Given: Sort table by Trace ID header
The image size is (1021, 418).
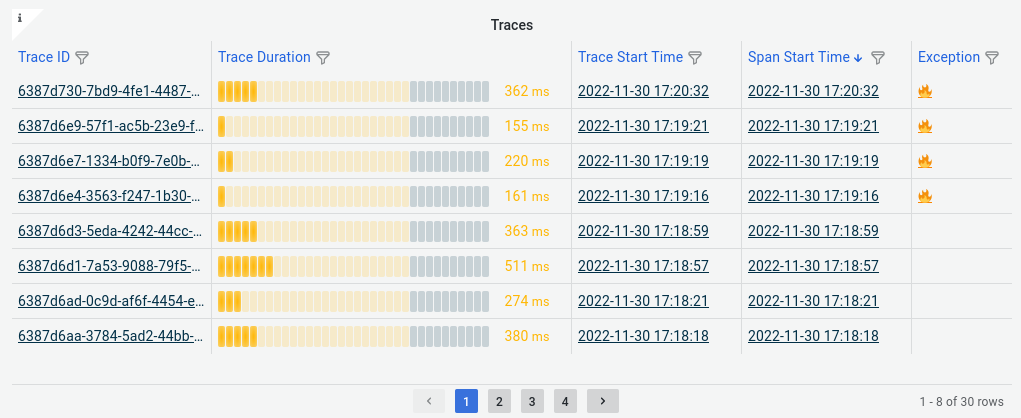Looking at the screenshot, I should (x=44, y=57).
